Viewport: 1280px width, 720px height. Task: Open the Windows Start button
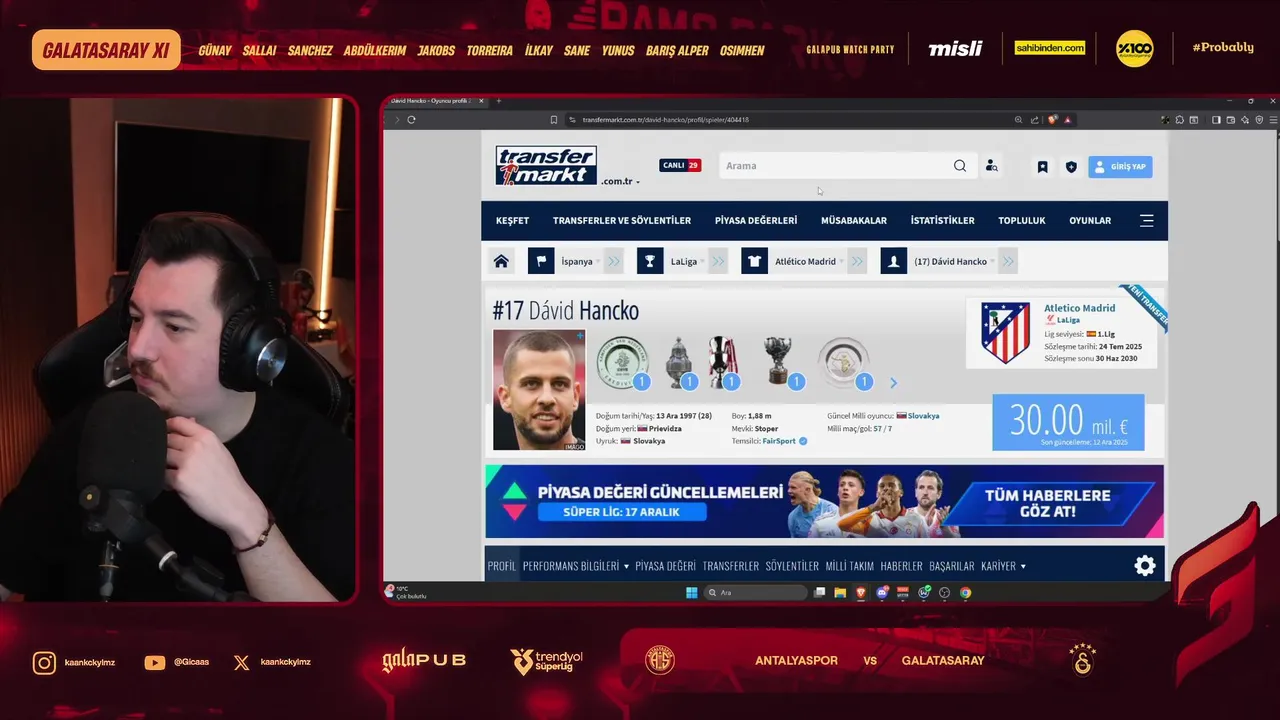pos(691,592)
